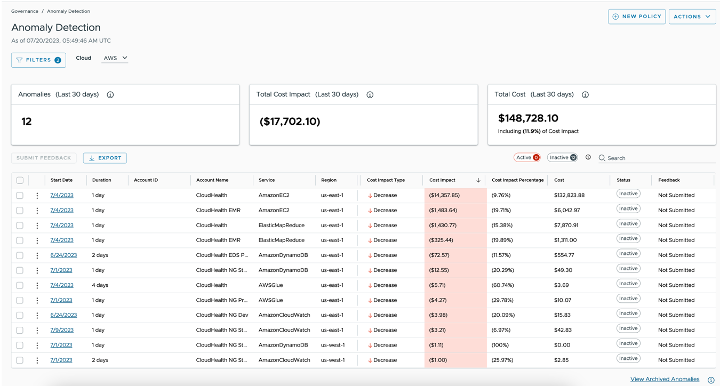Expand the Actions dropdown menu

[x=692, y=17]
